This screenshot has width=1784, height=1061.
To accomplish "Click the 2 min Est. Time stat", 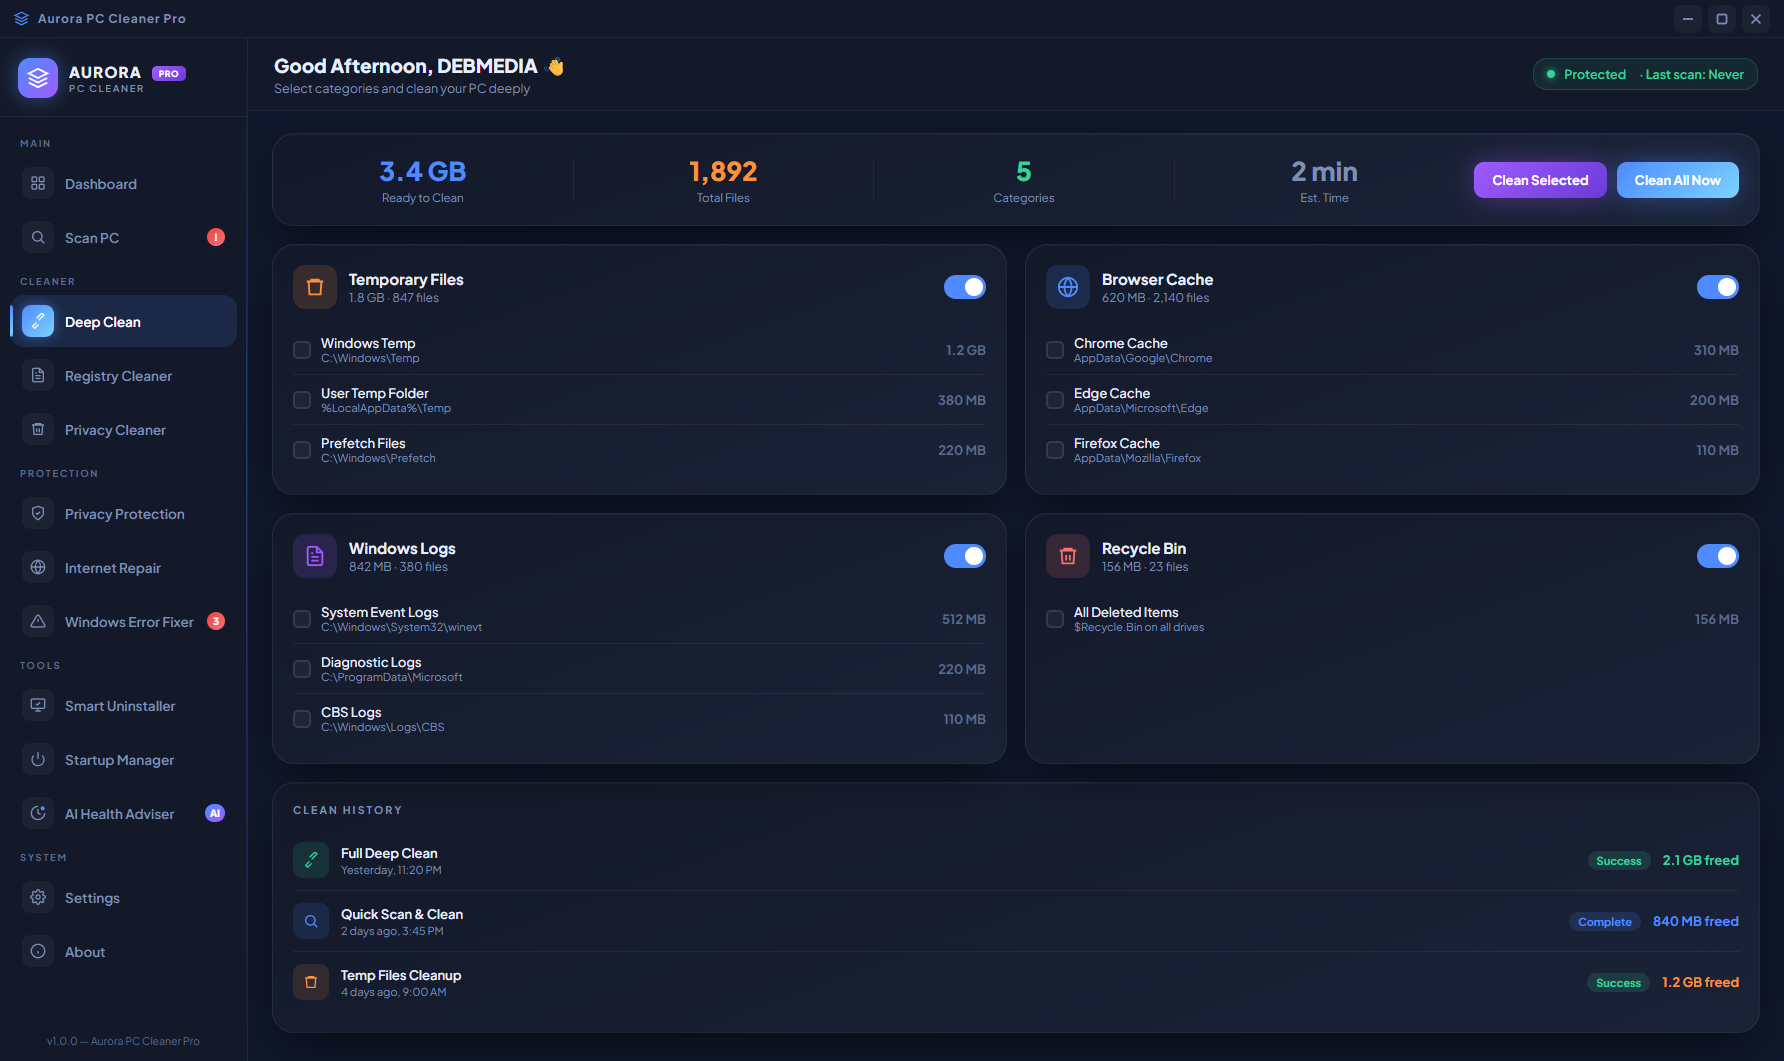I will 1324,180.
